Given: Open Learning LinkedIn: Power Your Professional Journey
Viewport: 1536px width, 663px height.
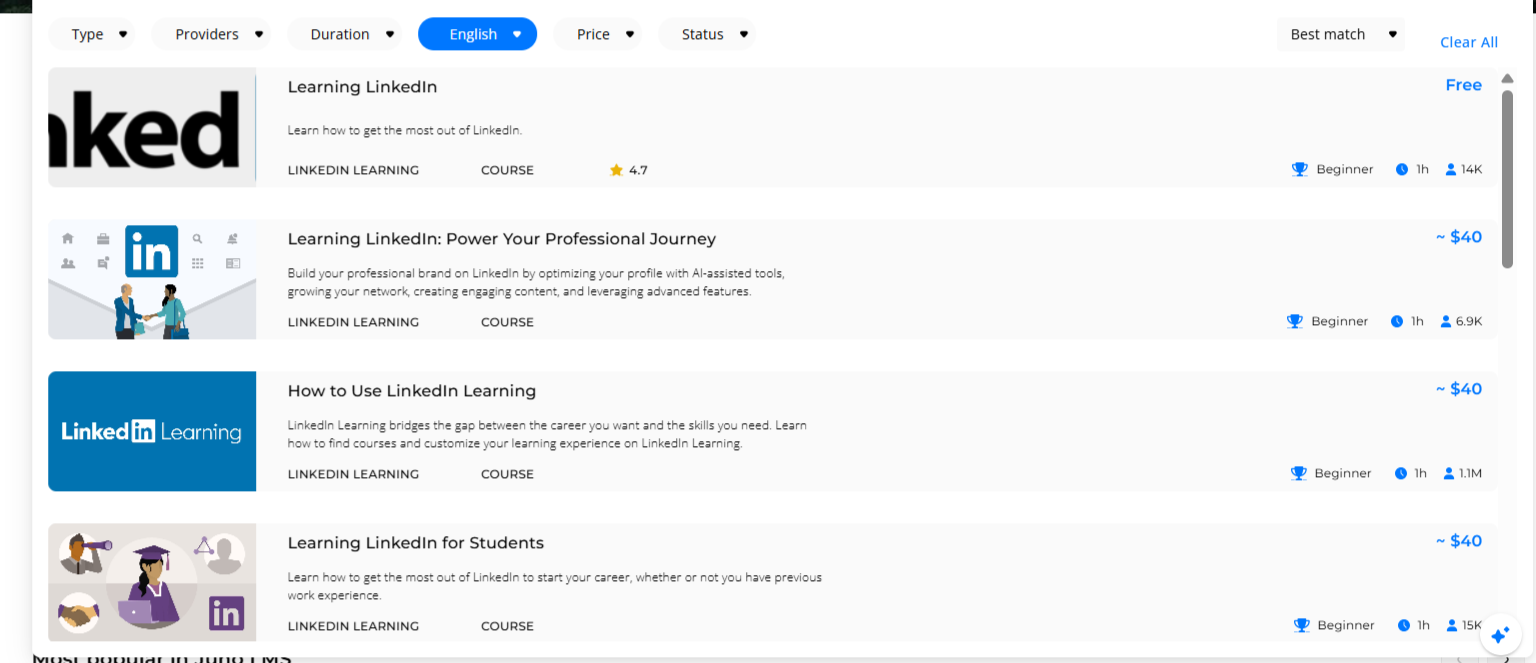Looking at the screenshot, I should pyautogui.click(x=502, y=239).
